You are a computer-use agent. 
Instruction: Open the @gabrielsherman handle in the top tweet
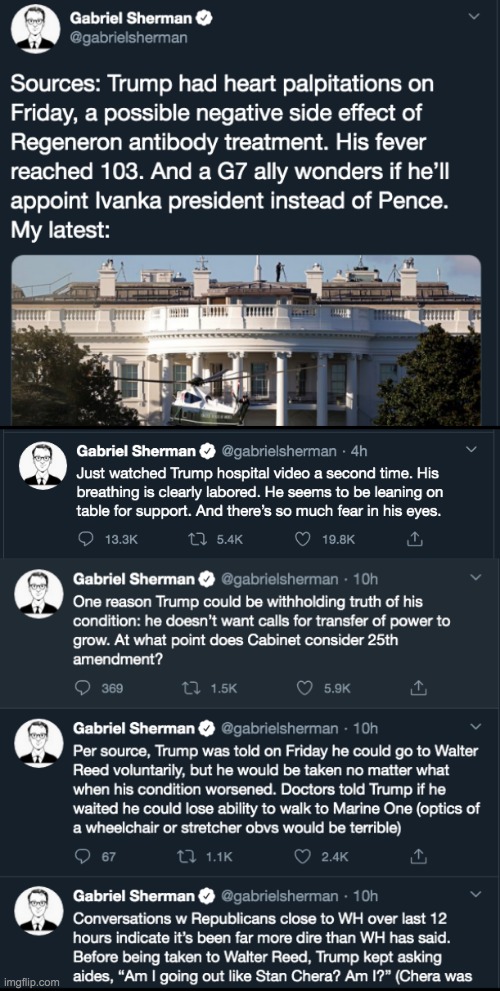(x=128, y=39)
